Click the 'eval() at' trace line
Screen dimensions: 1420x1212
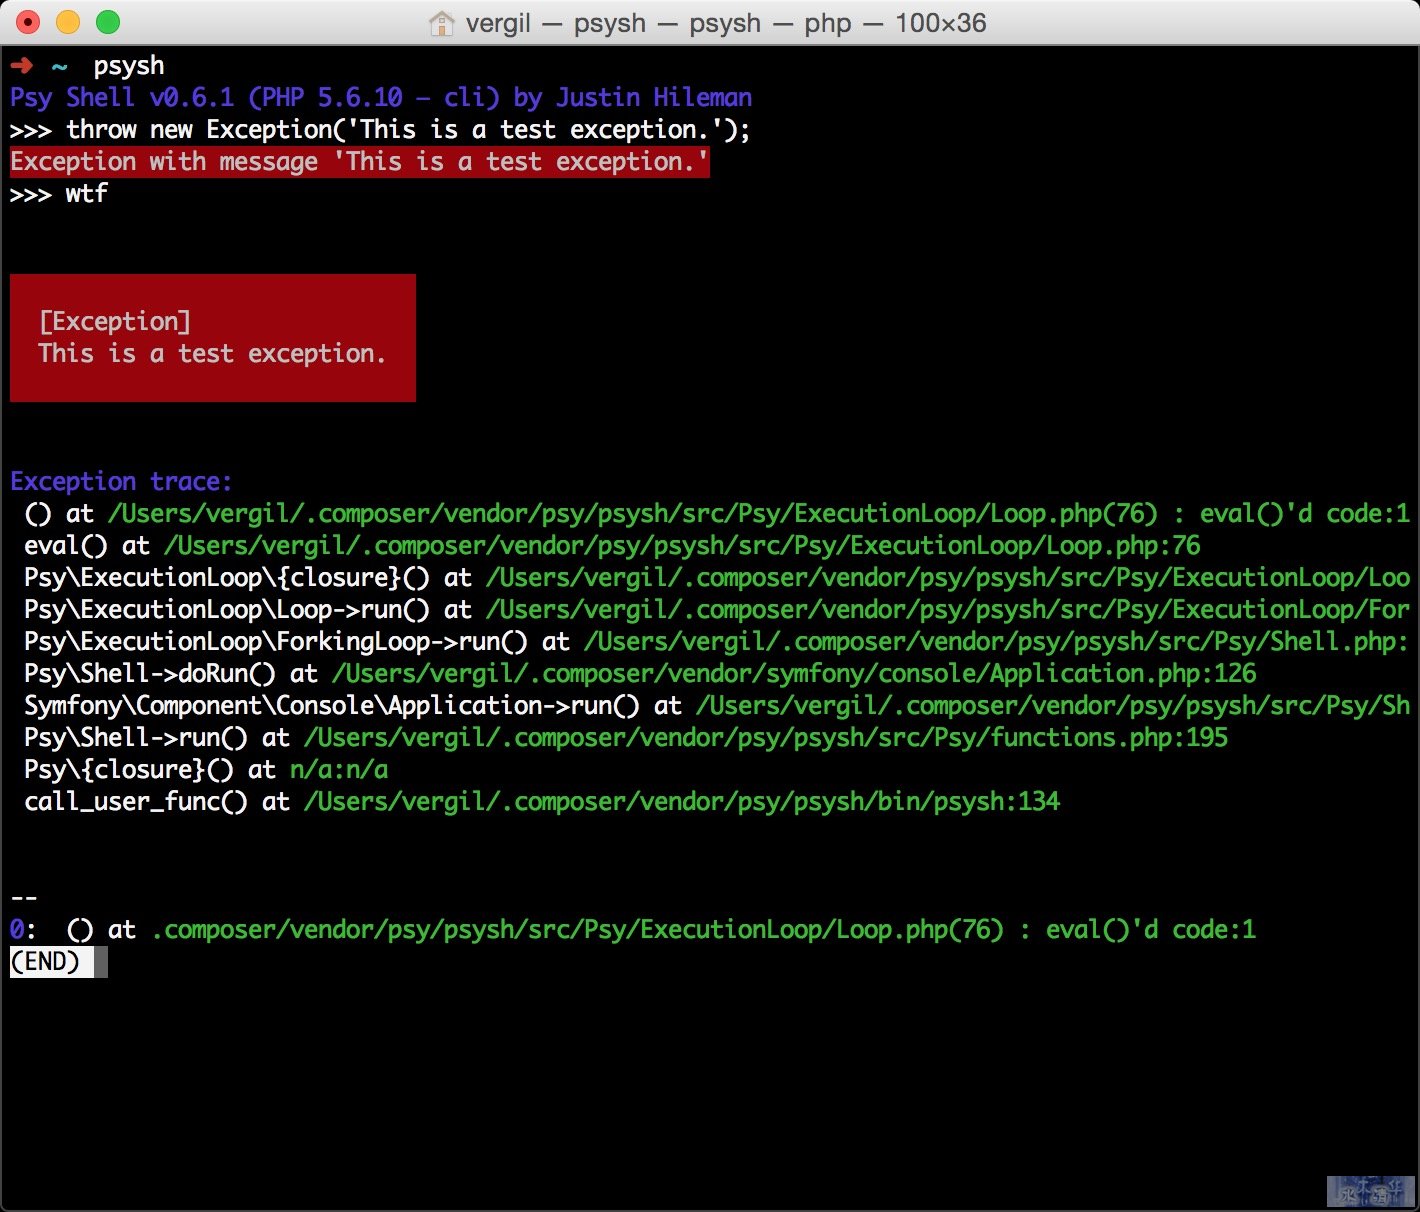(x=612, y=546)
